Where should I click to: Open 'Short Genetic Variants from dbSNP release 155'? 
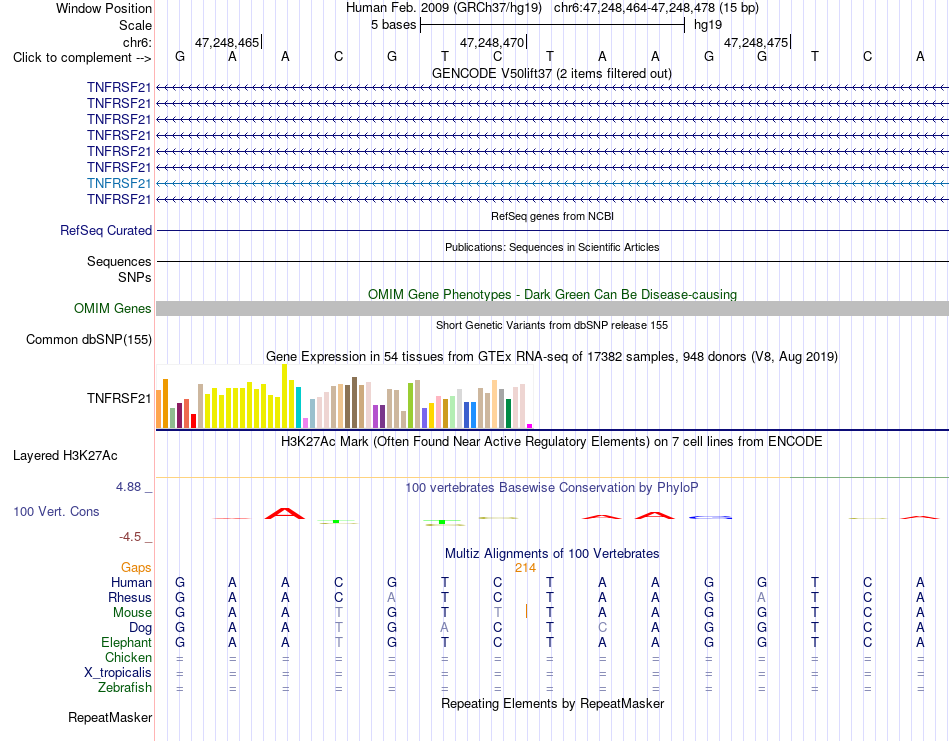pos(552,325)
